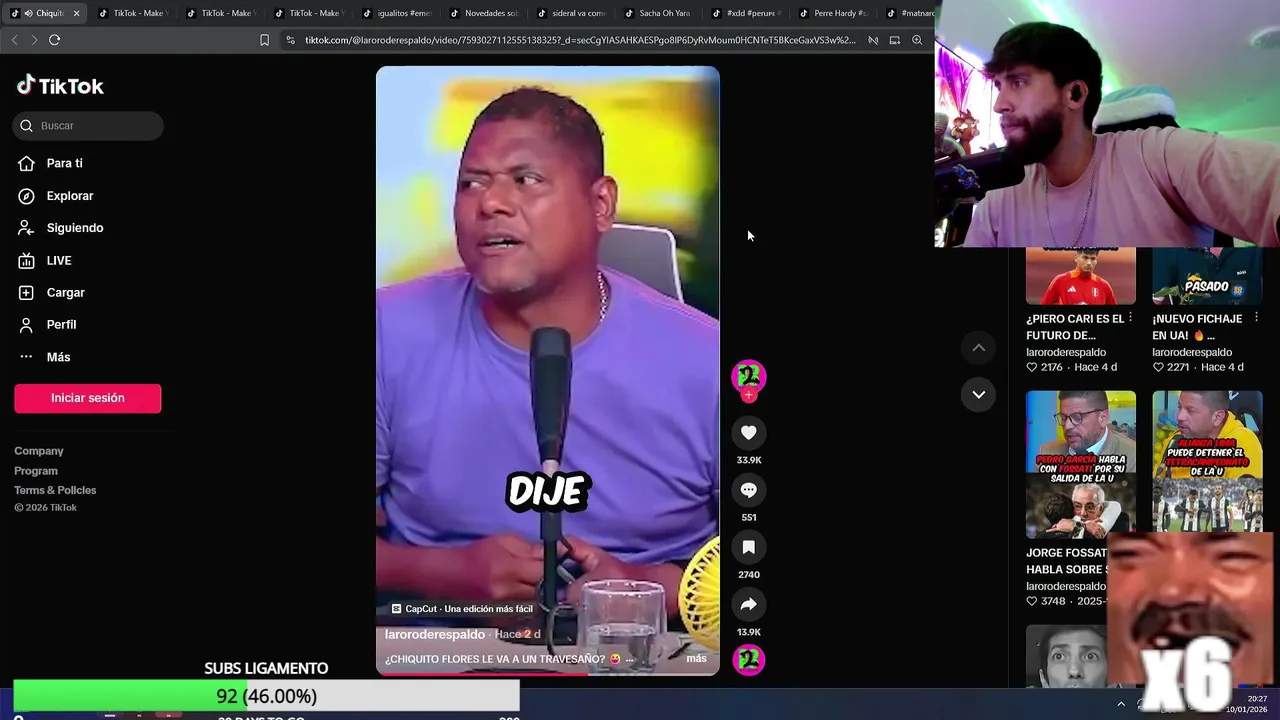Screen dimensions: 1280x720
Task: Open the Terms & Policies link
Action: 55,490
